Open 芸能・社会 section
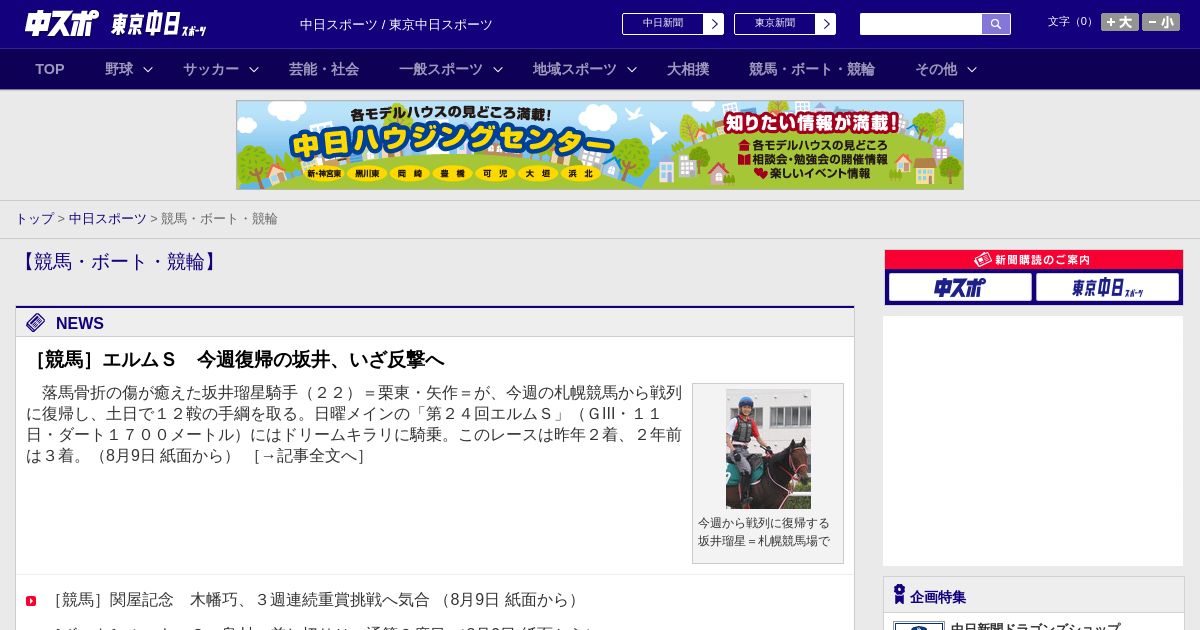 324,69
